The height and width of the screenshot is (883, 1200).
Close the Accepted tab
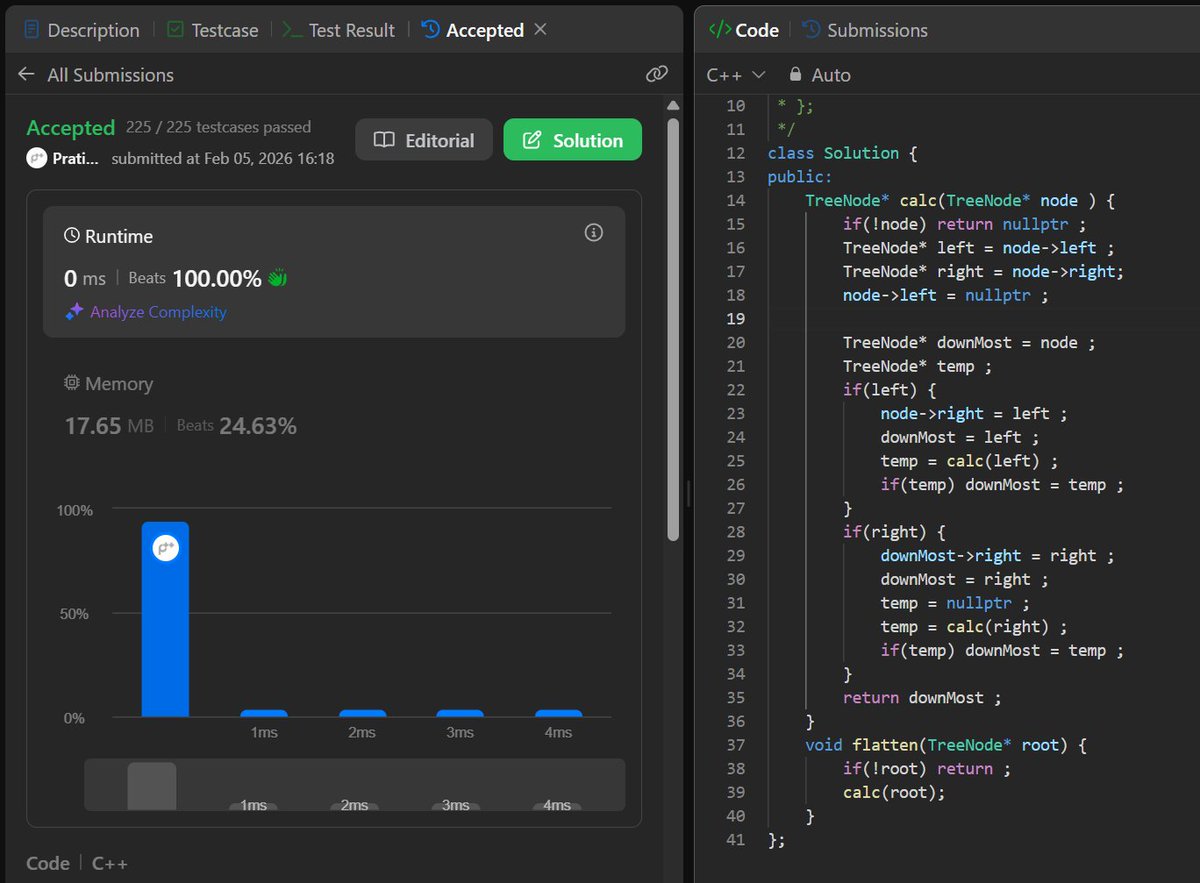click(540, 30)
